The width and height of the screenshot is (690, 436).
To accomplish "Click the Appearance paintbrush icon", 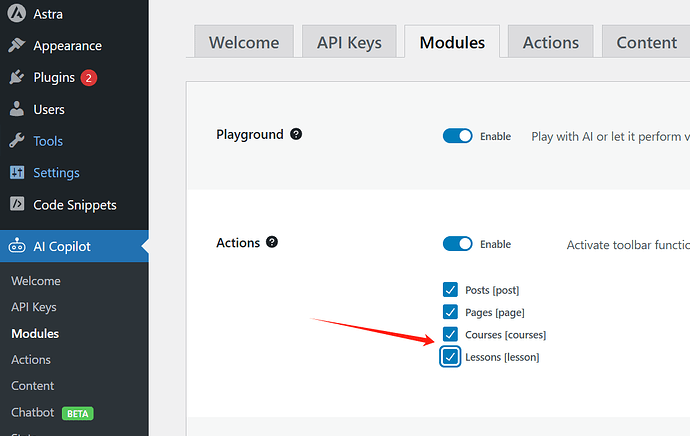I will [17, 45].
